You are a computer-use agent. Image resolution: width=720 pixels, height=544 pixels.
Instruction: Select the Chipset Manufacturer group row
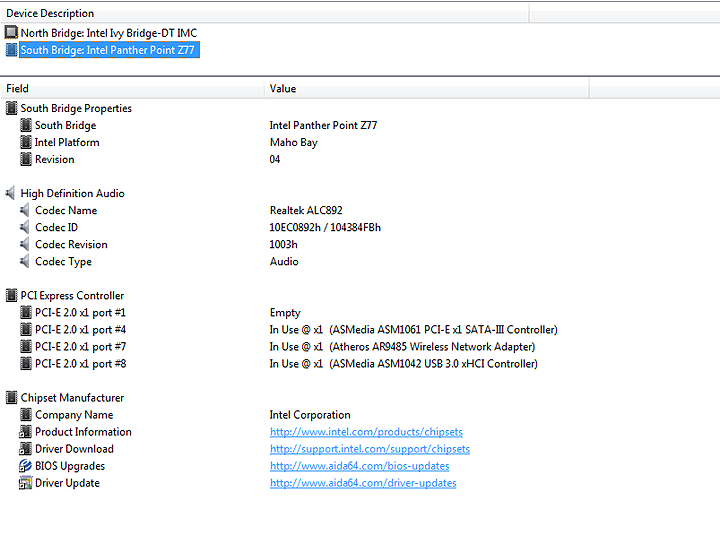point(72,398)
